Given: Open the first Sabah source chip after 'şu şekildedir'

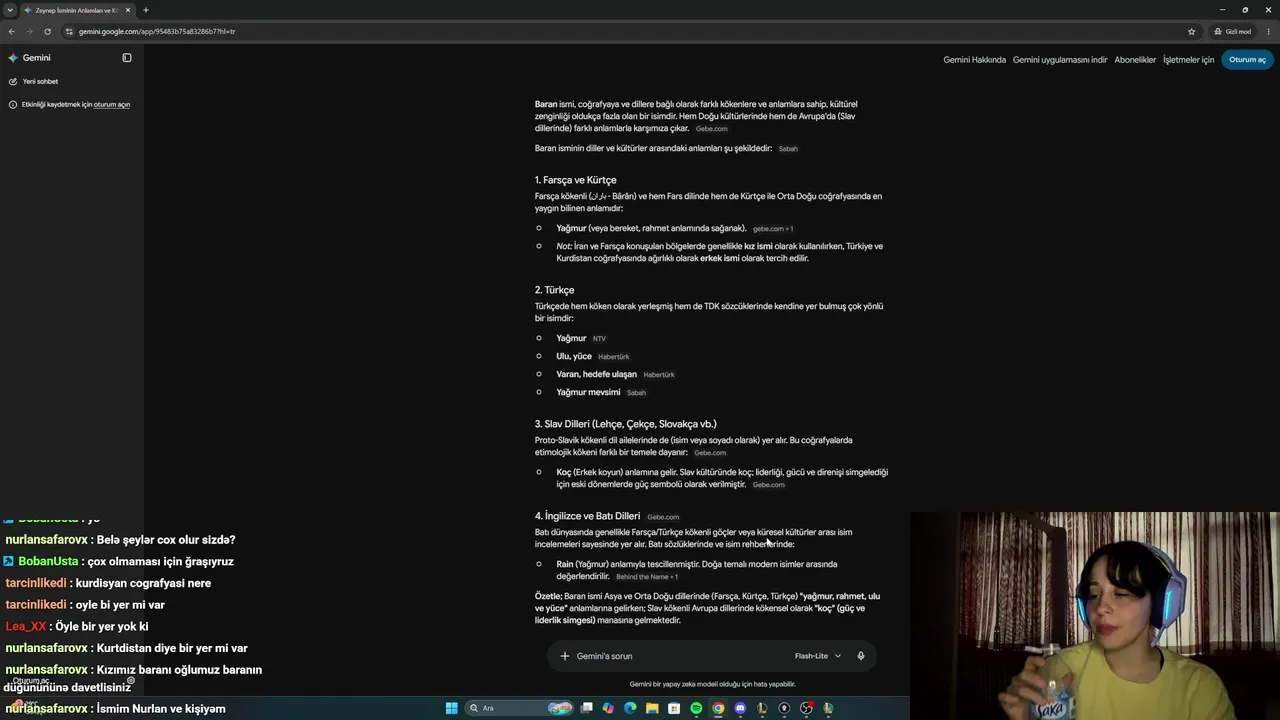Looking at the screenshot, I should click(x=788, y=149).
